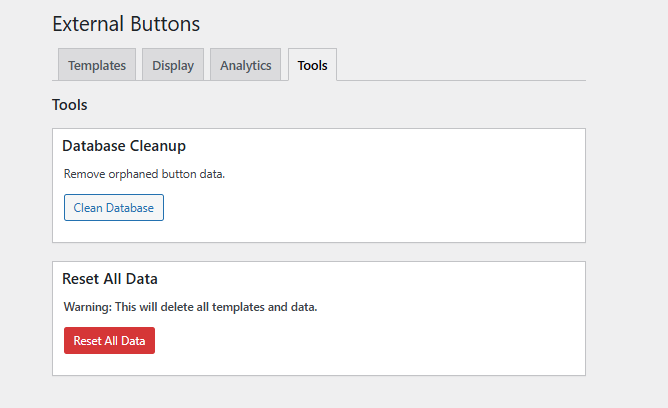Click the Reset All Data card heading
This screenshot has width=668, height=408.
[x=110, y=279]
